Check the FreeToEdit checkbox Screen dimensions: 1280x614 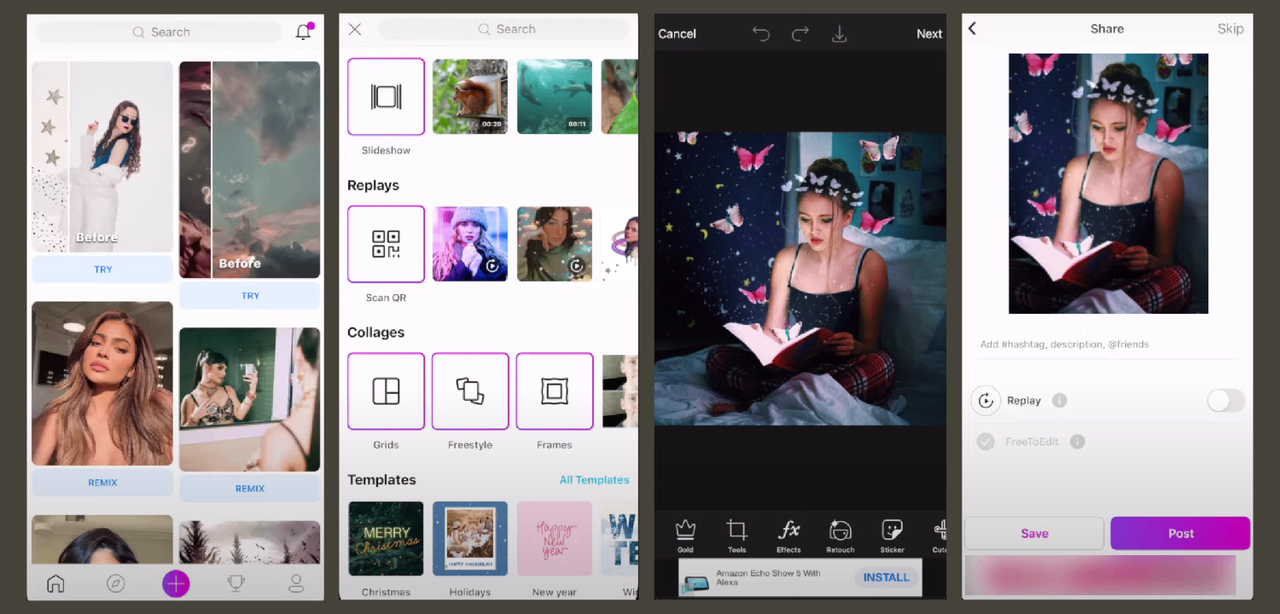point(986,441)
